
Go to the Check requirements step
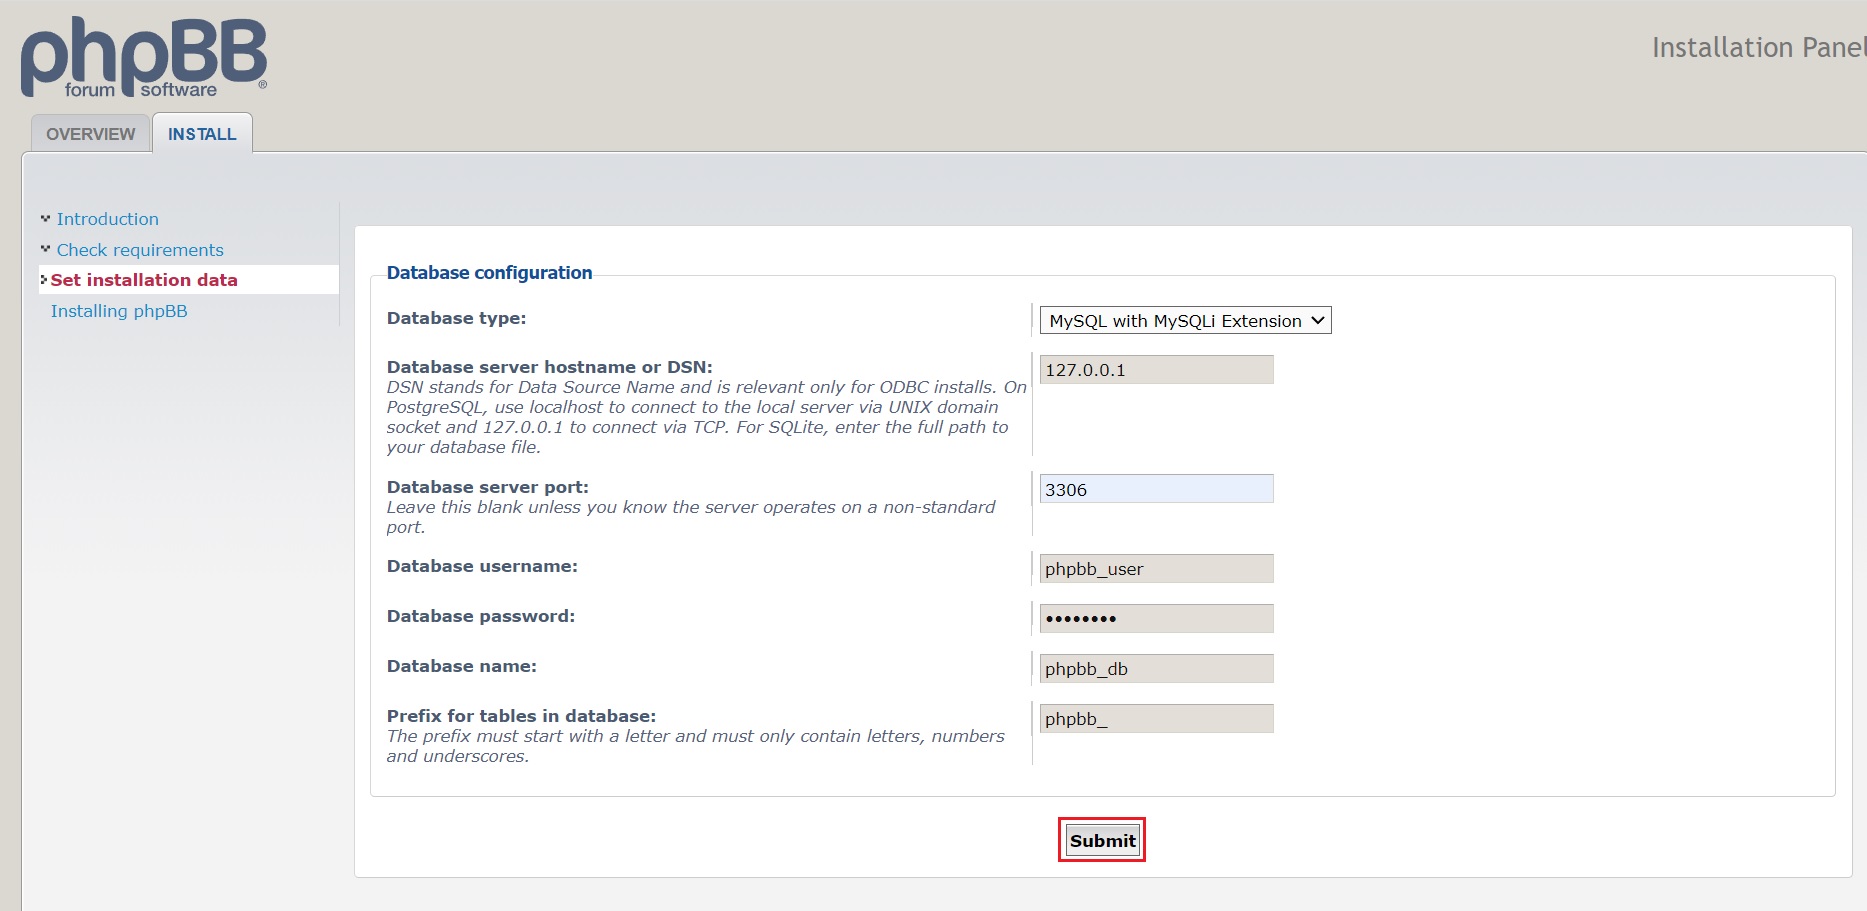140,250
